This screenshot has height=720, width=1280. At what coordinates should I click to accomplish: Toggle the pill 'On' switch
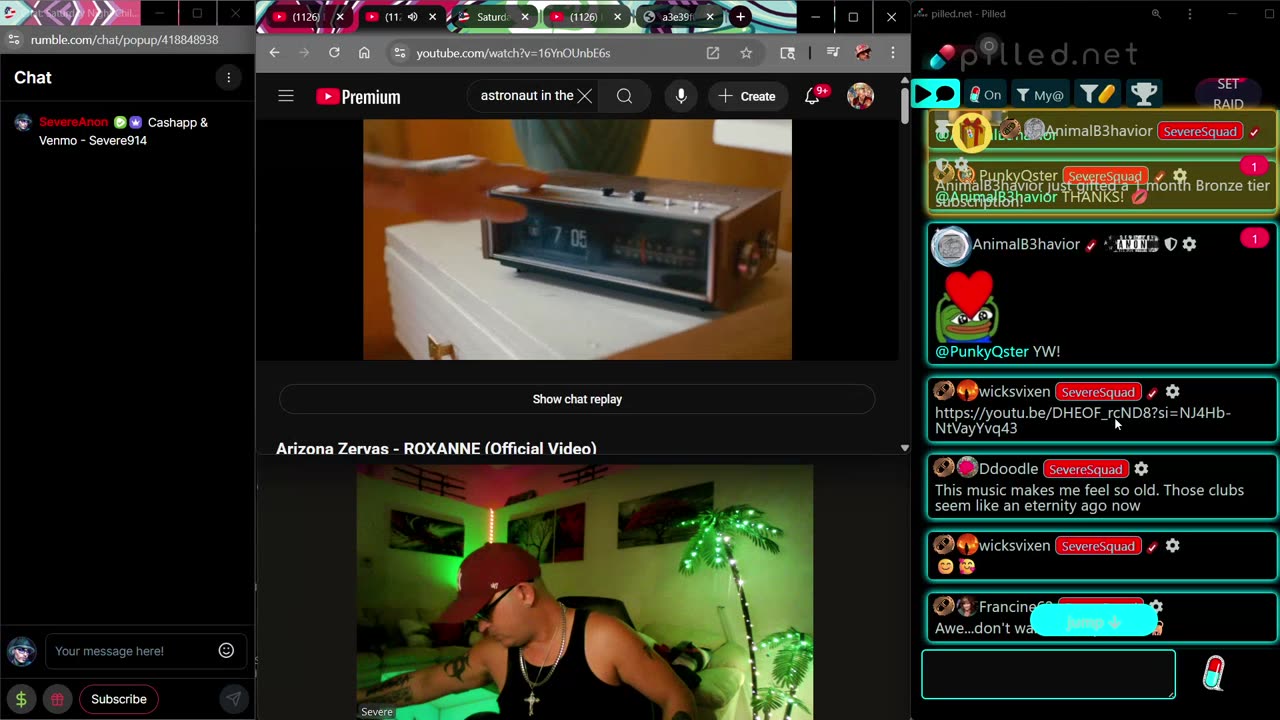click(x=985, y=95)
